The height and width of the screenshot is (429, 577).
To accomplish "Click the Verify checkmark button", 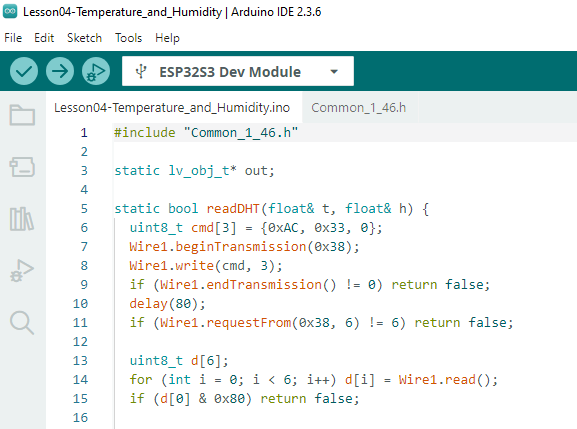I will [x=24, y=71].
